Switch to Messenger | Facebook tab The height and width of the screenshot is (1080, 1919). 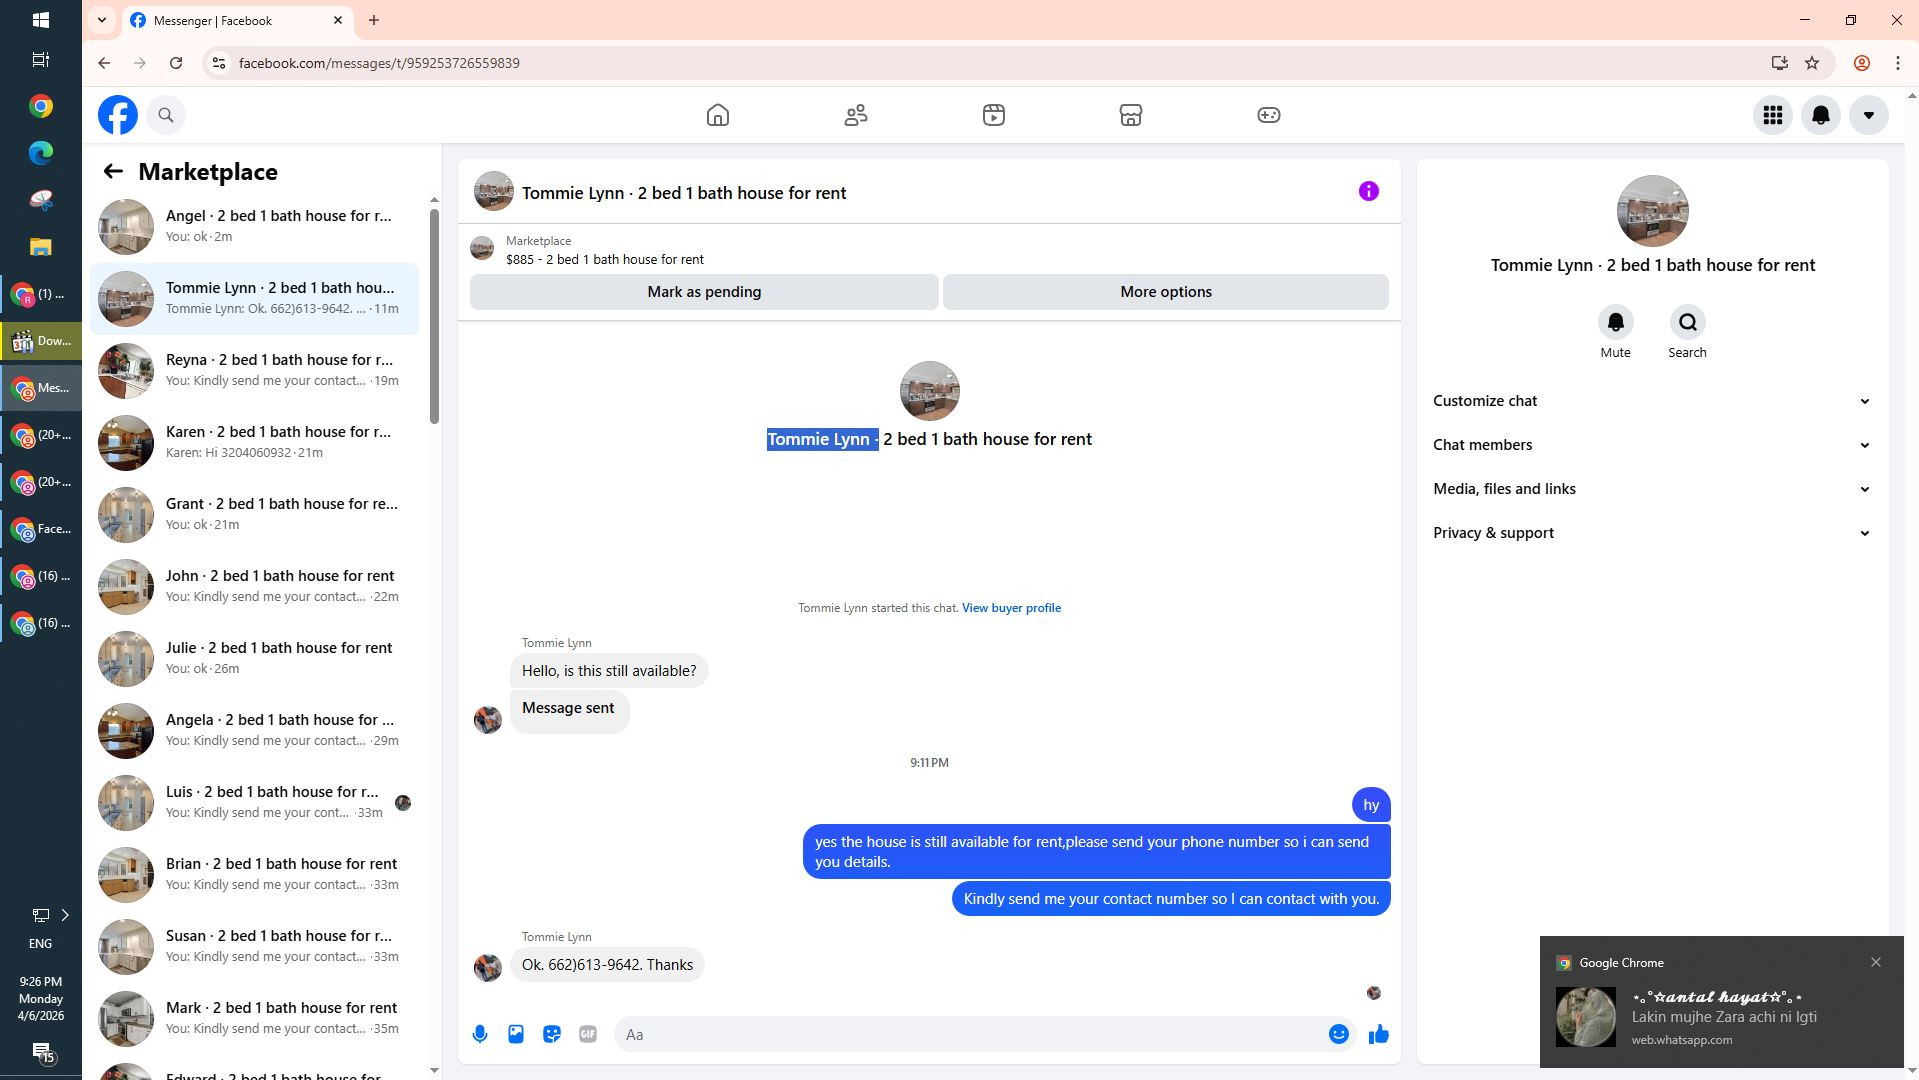[x=237, y=20]
